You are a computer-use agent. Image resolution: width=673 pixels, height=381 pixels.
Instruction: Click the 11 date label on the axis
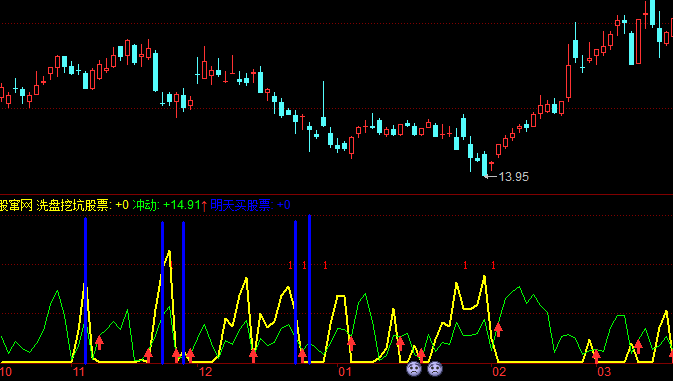[x=79, y=372]
